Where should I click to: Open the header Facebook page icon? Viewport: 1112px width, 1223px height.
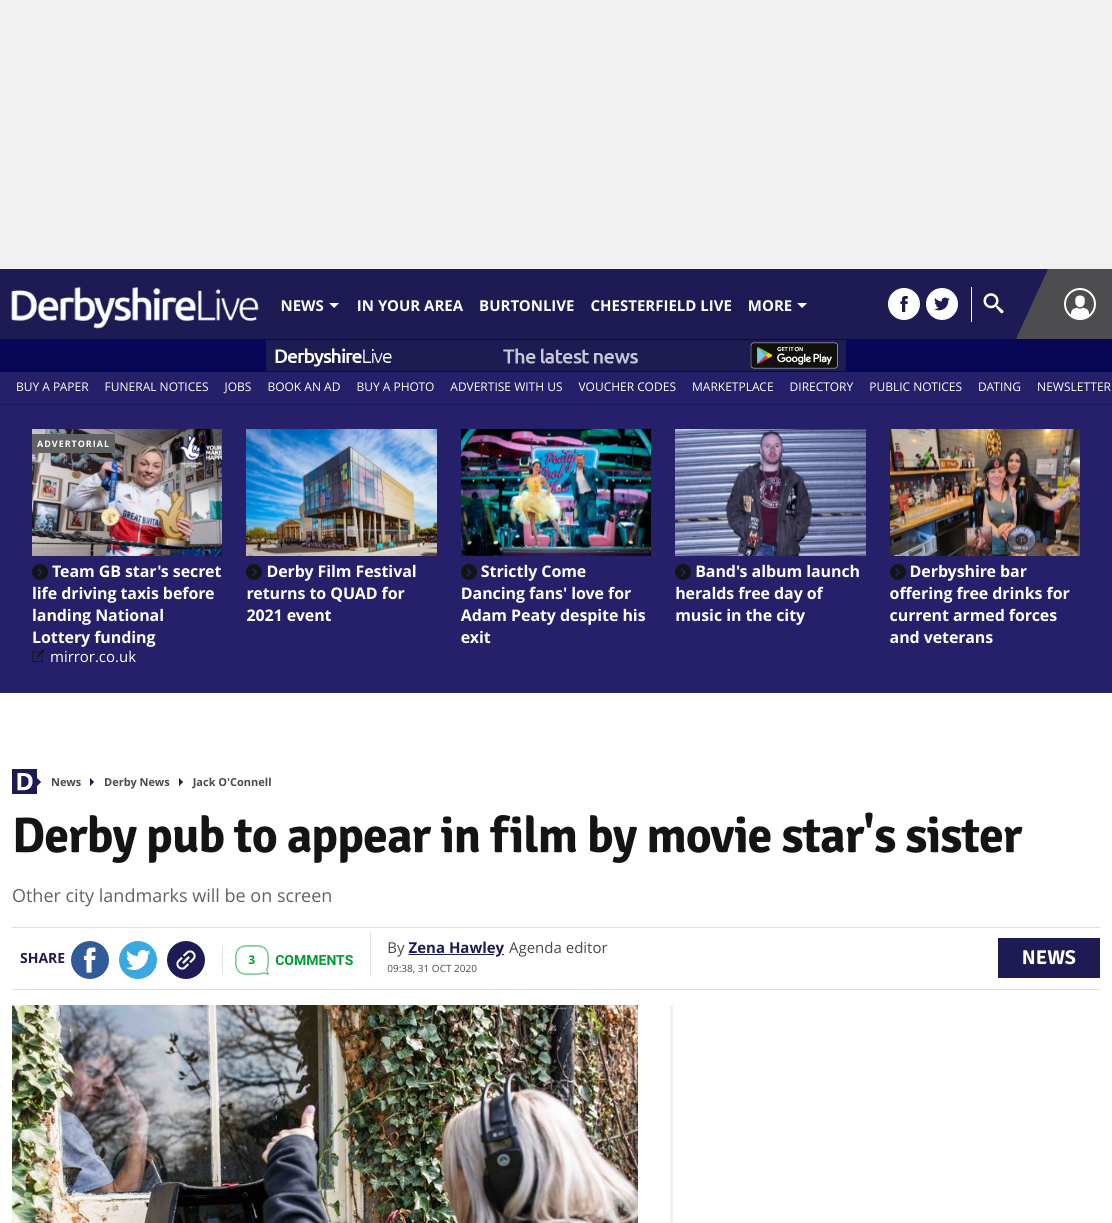(904, 304)
